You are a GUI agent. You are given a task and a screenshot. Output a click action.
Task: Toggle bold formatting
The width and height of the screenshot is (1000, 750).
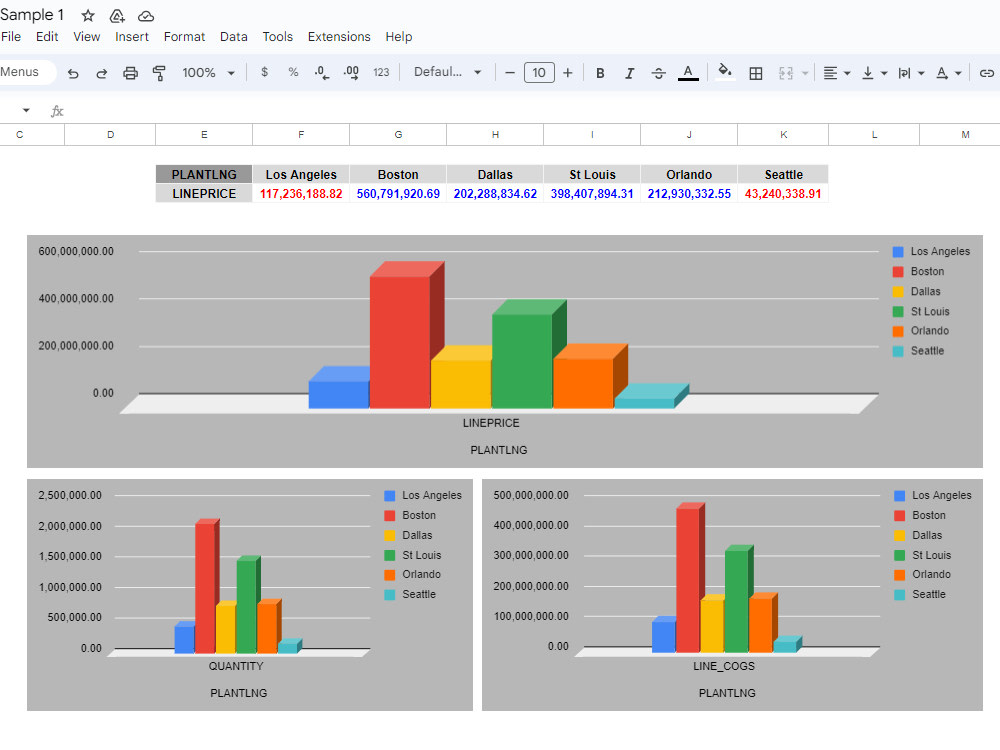(x=599, y=72)
